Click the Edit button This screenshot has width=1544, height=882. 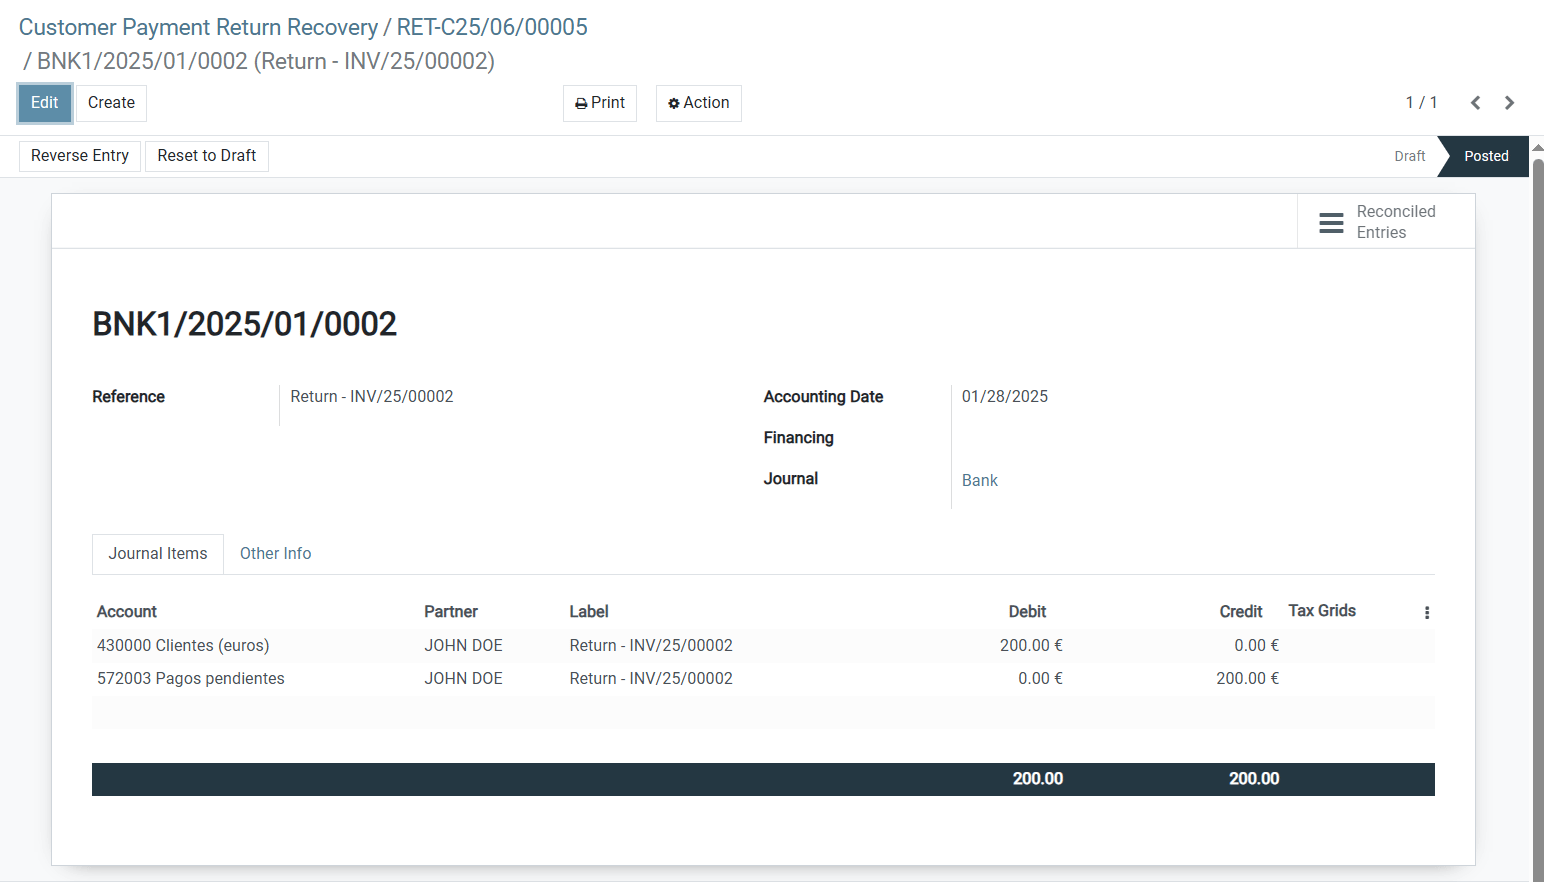(x=44, y=103)
